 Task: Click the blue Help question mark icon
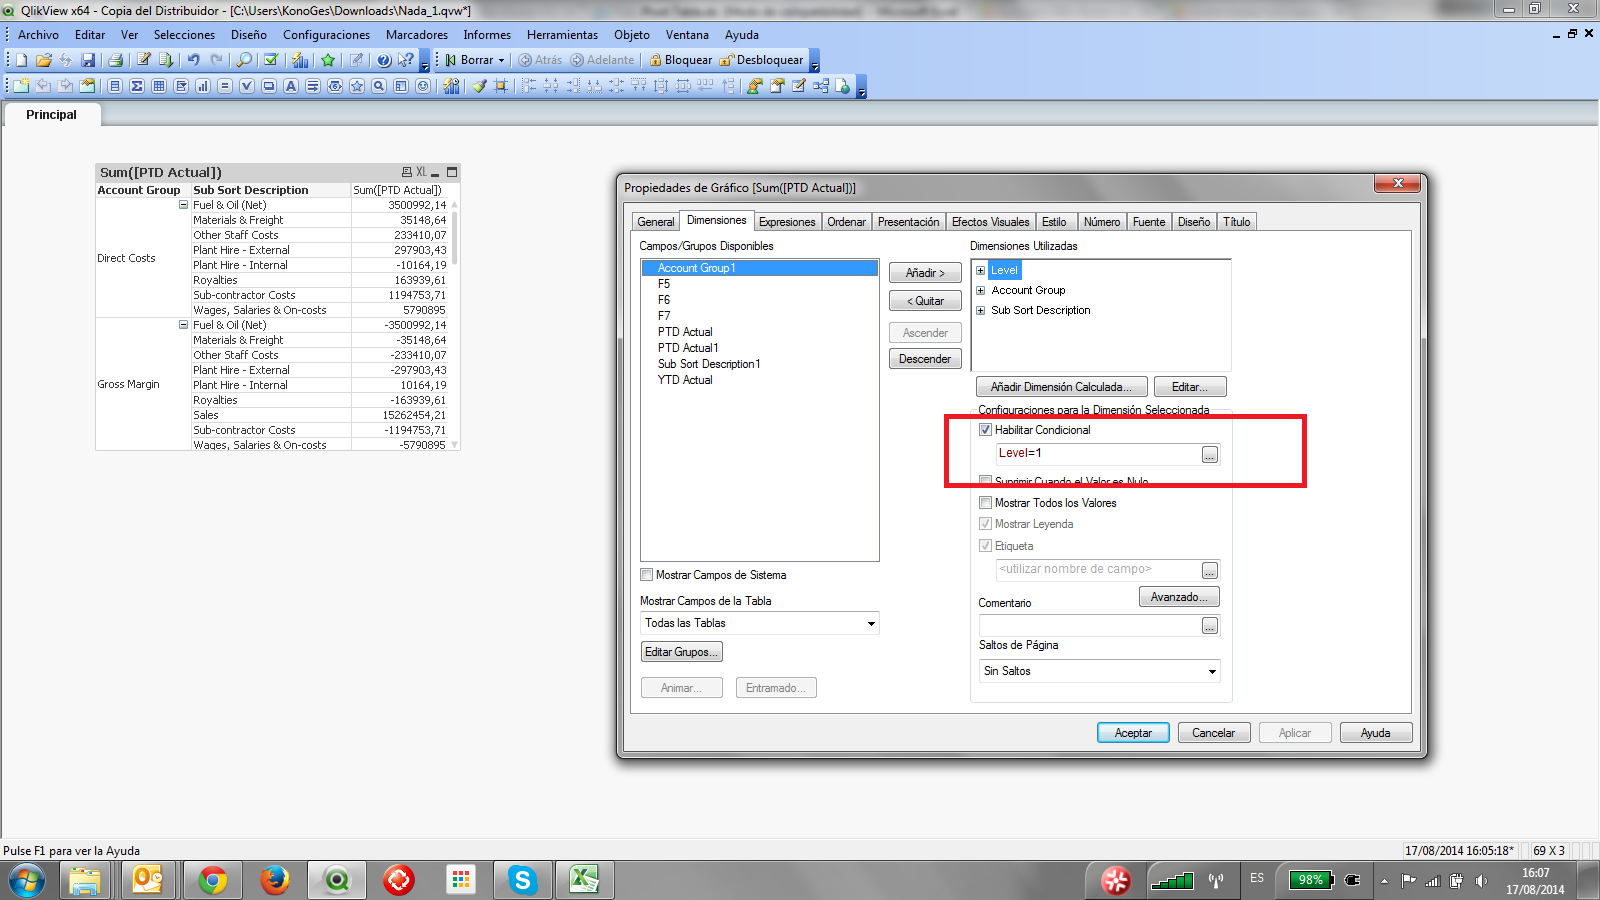(384, 60)
